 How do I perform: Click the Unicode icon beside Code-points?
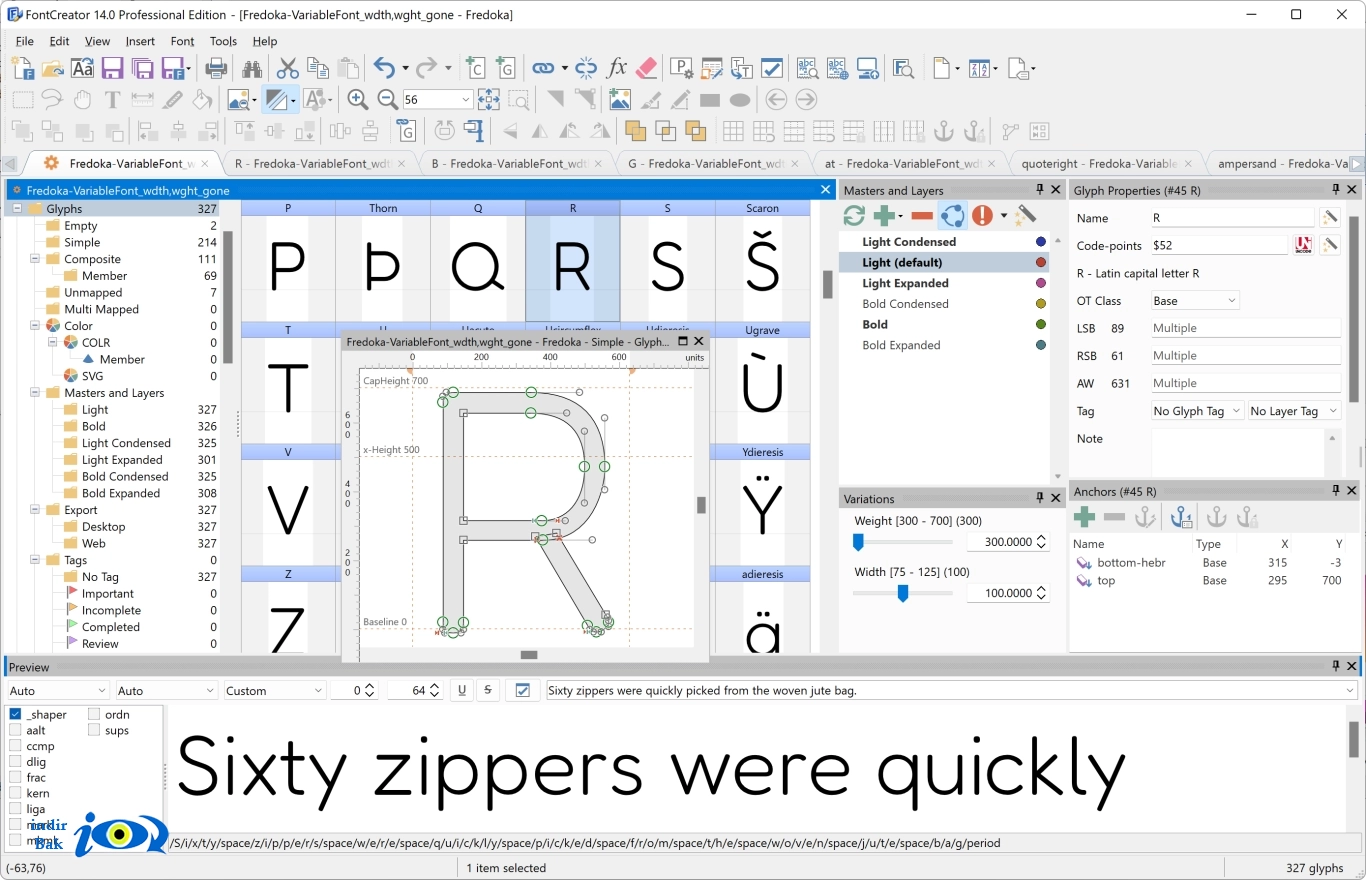tap(1303, 245)
